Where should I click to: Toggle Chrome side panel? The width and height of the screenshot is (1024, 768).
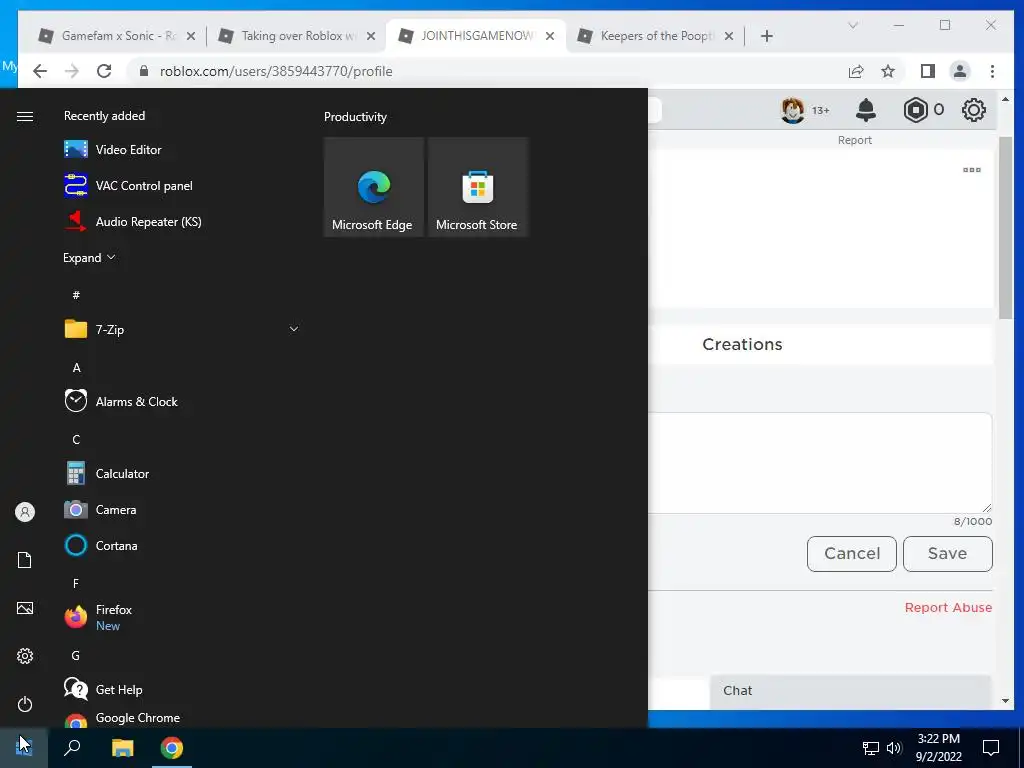(x=927, y=71)
